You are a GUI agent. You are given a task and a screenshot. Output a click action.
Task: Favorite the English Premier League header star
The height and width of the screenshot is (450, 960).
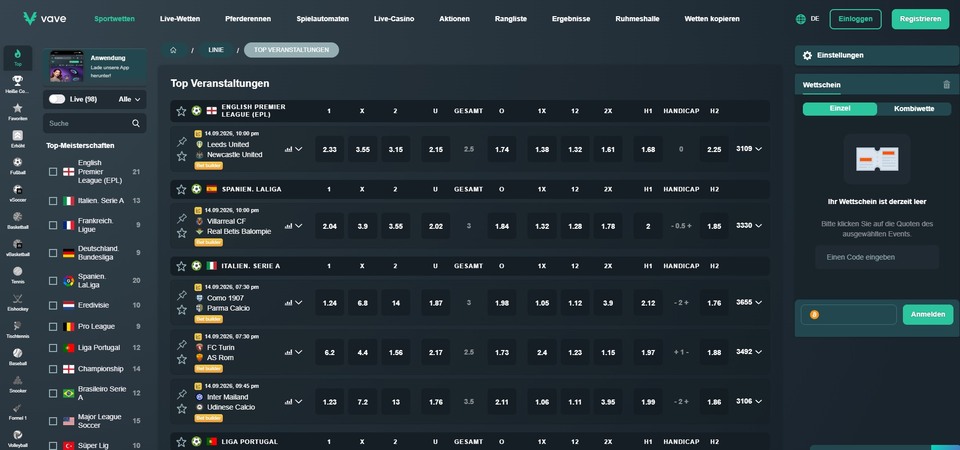pyautogui.click(x=181, y=111)
